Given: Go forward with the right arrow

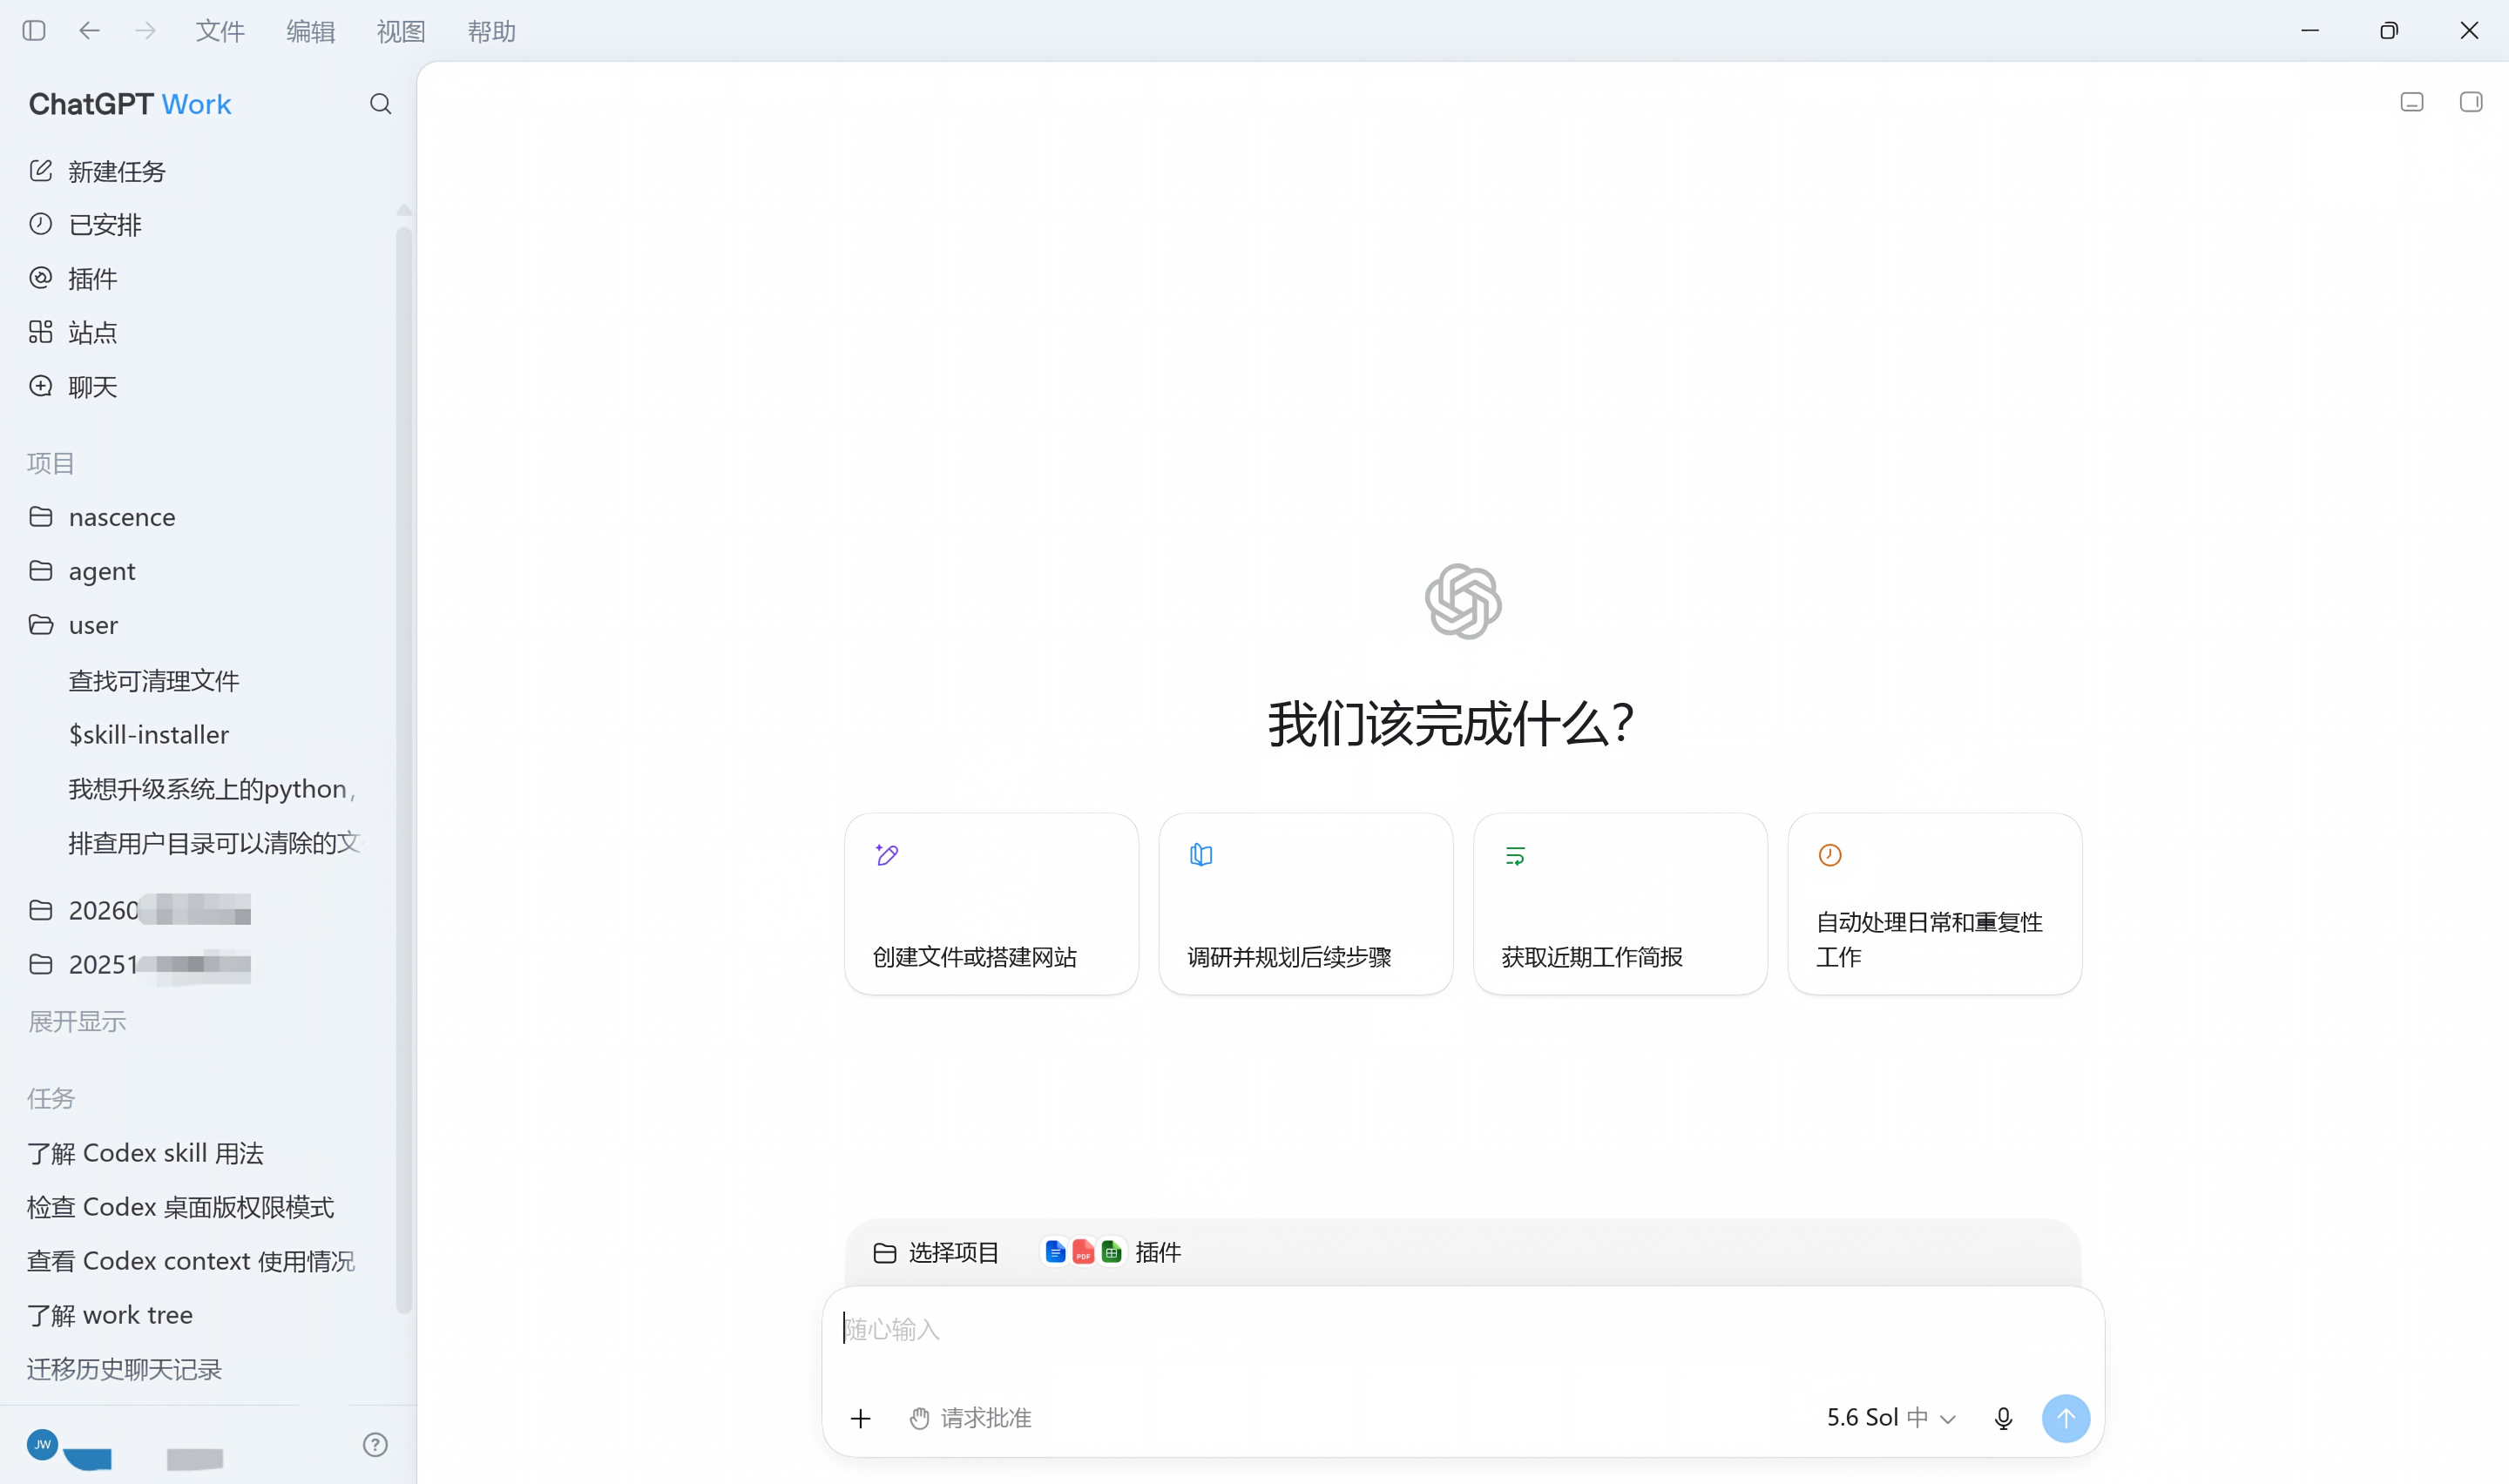Looking at the screenshot, I should pos(146,31).
